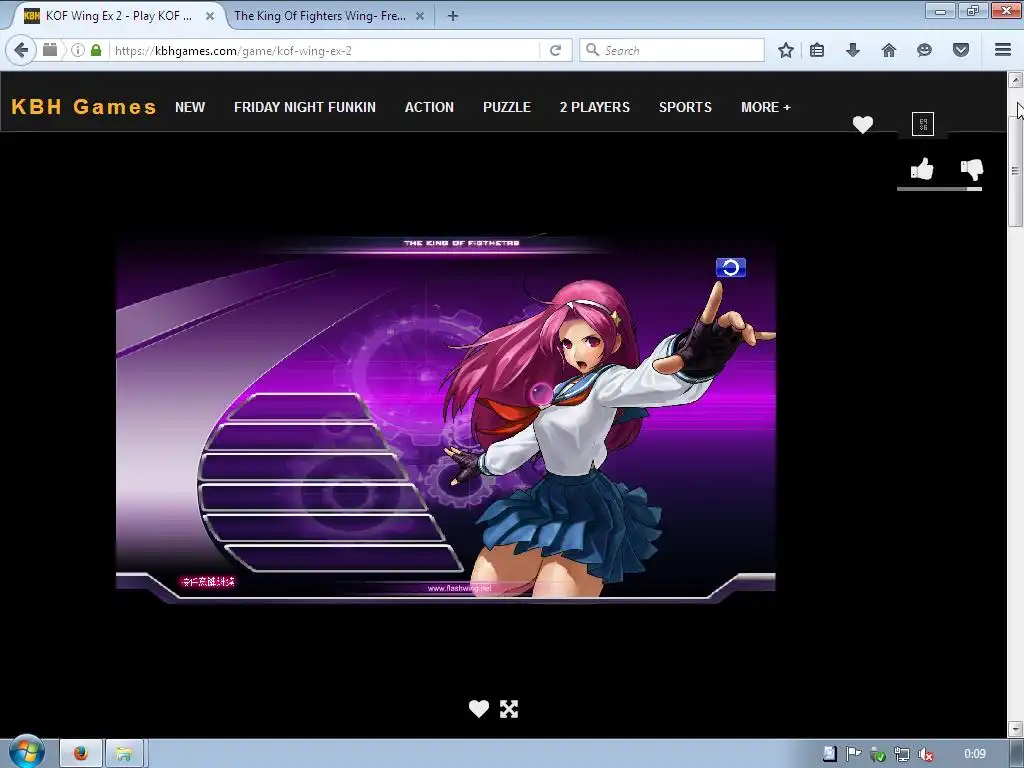Click the clock showing 0:09
Screen dimensions: 1024x768
[974, 754]
